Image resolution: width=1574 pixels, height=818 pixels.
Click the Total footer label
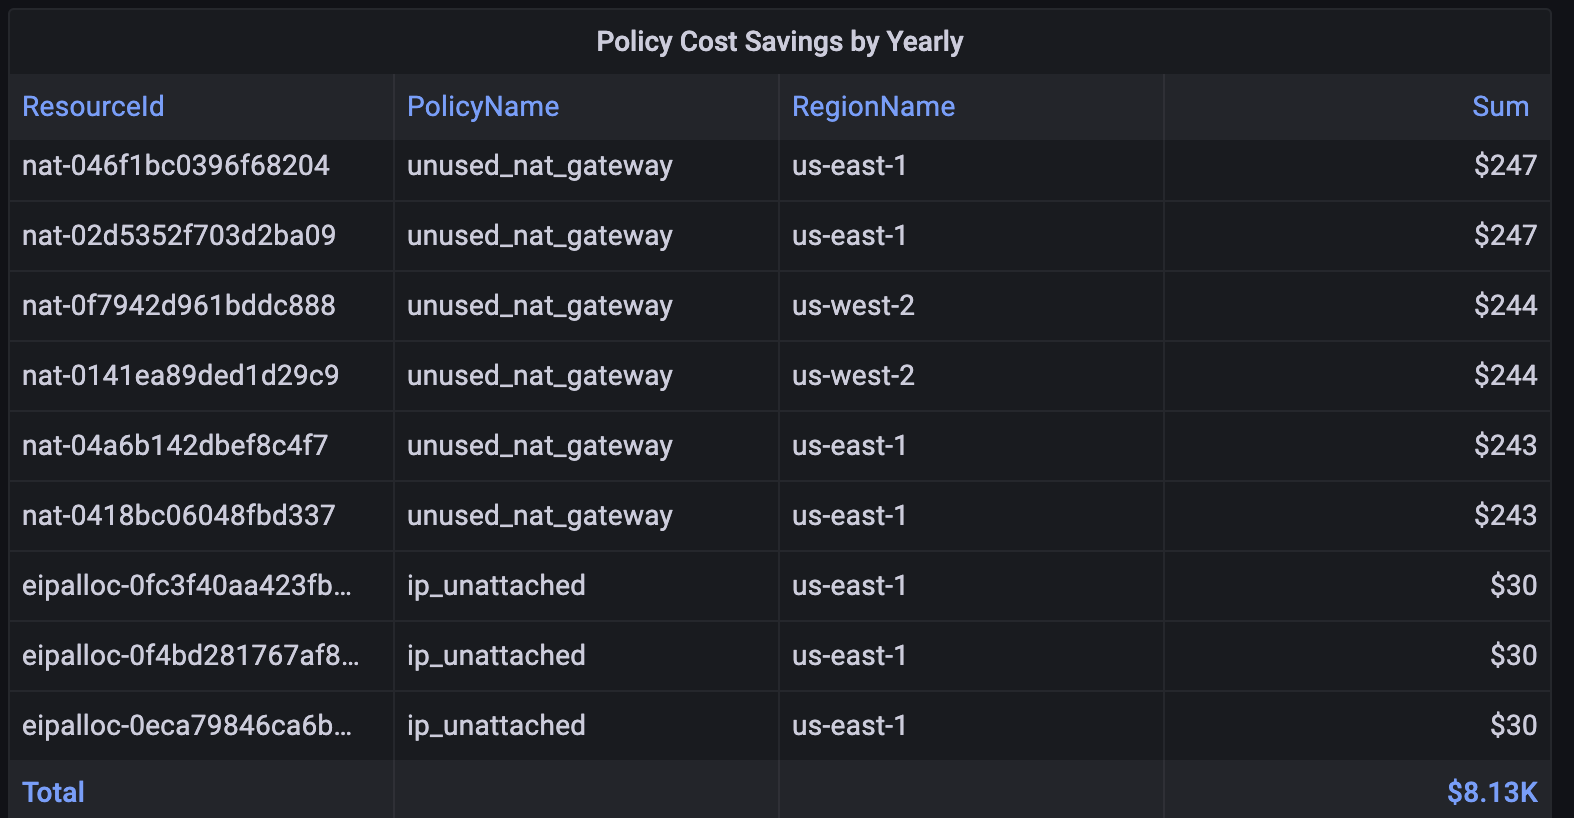pyautogui.click(x=54, y=792)
